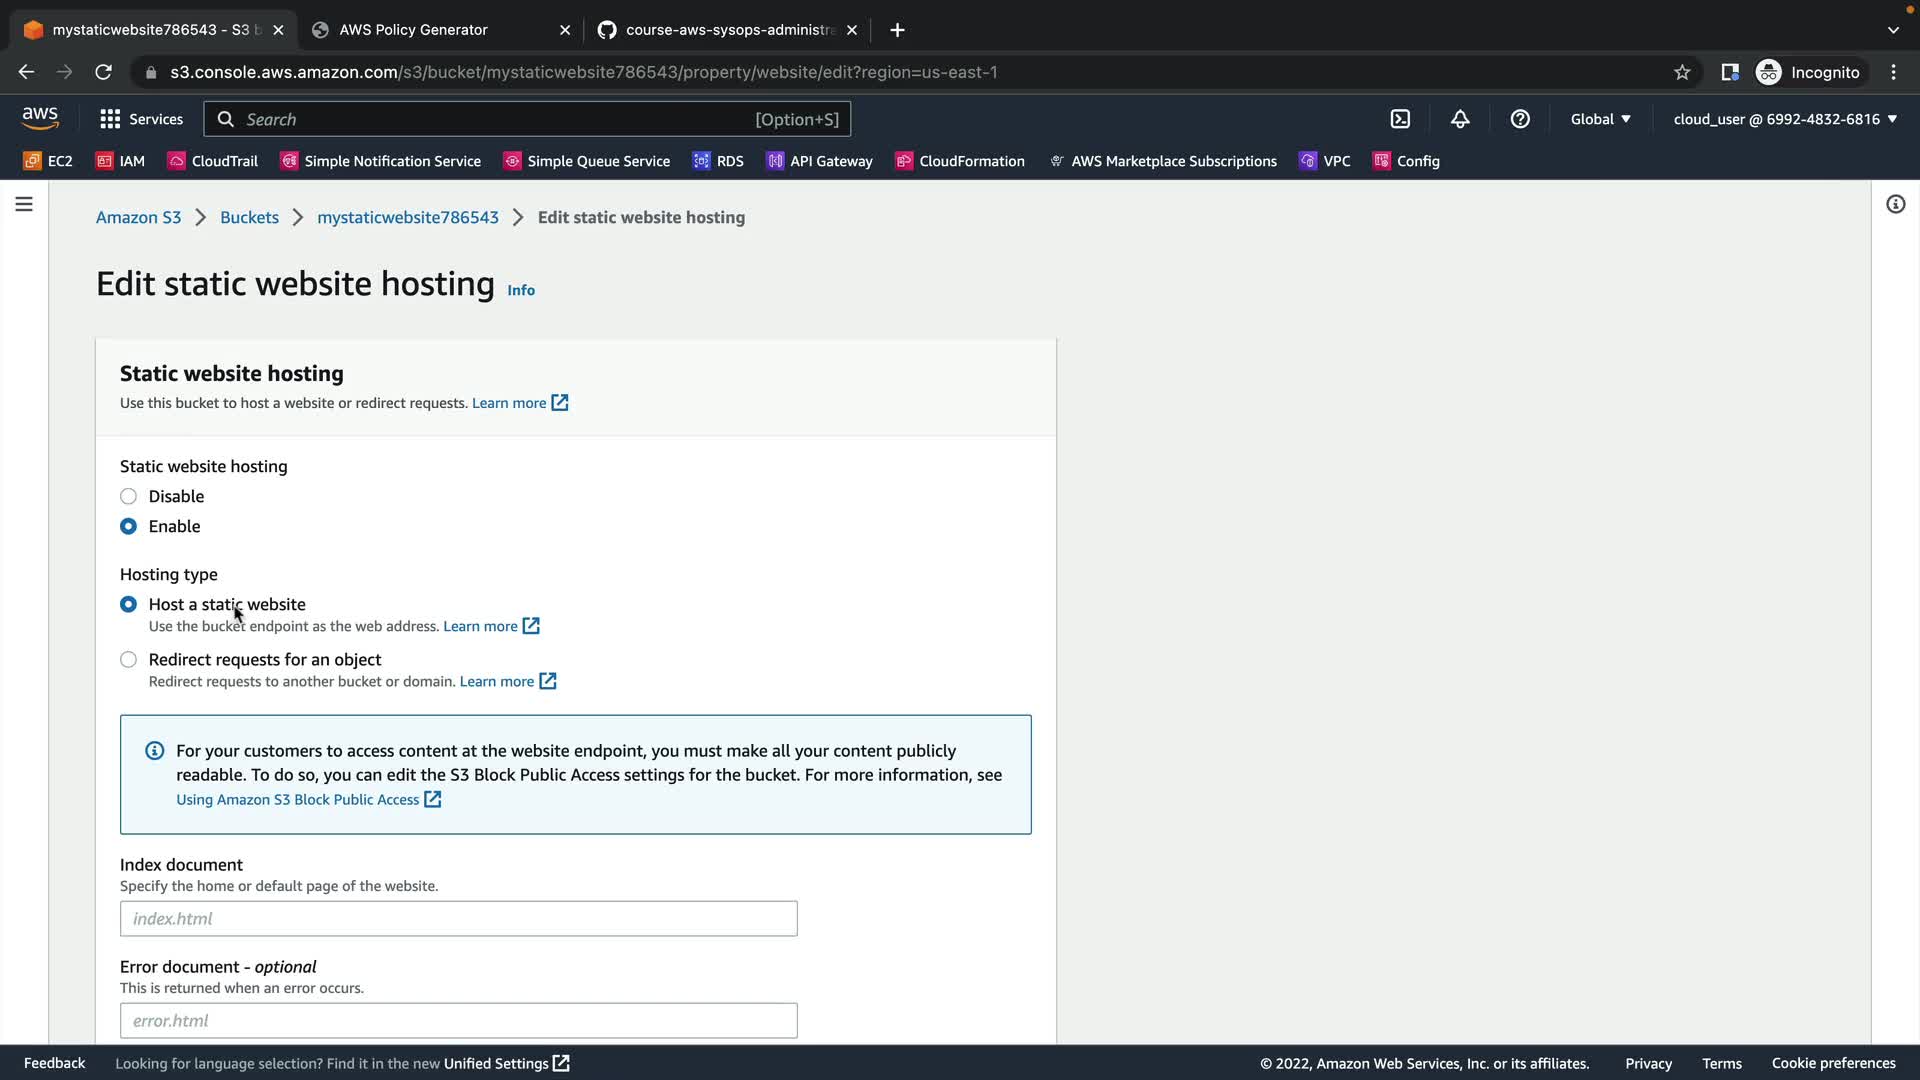Expand the cloud_user account dropdown
The height and width of the screenshot is (1080, 1920).
click(x=1785, y=119)
